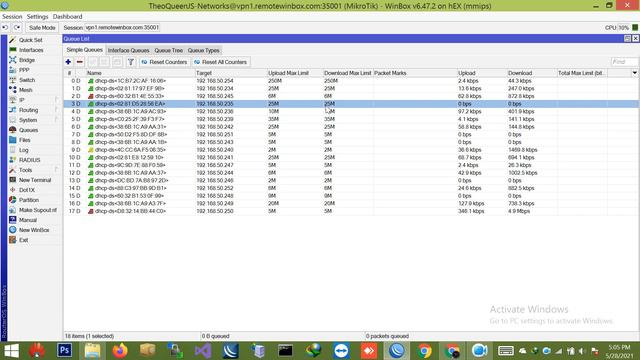Click Exit in the sidebar

(x=24, y=240)
